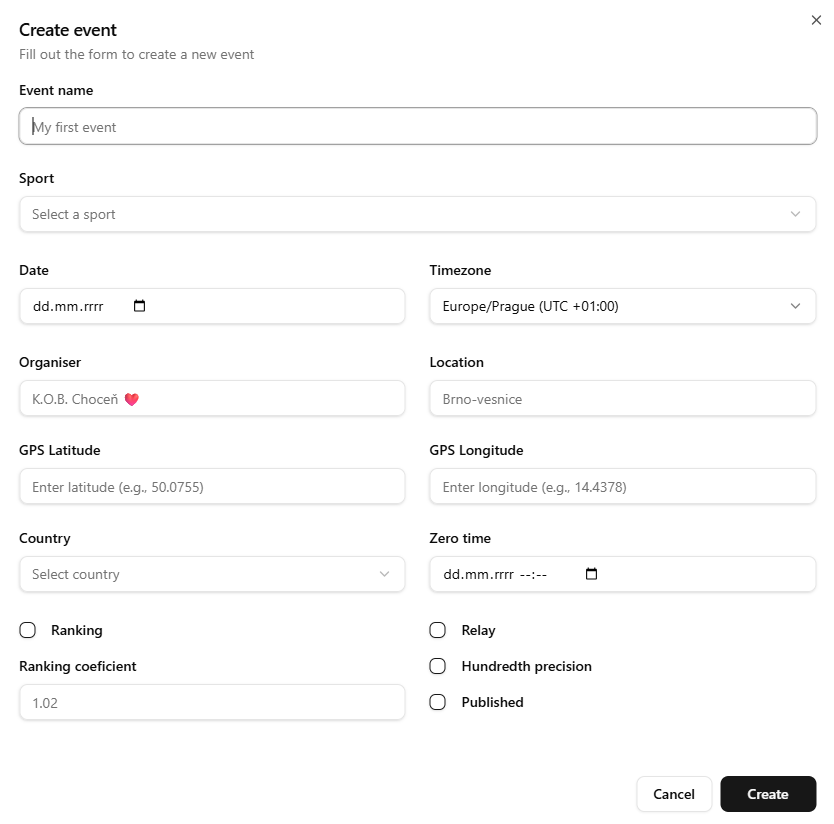Click the Event name input field
The image size is (834, 824).
click(x=417, y=126)
